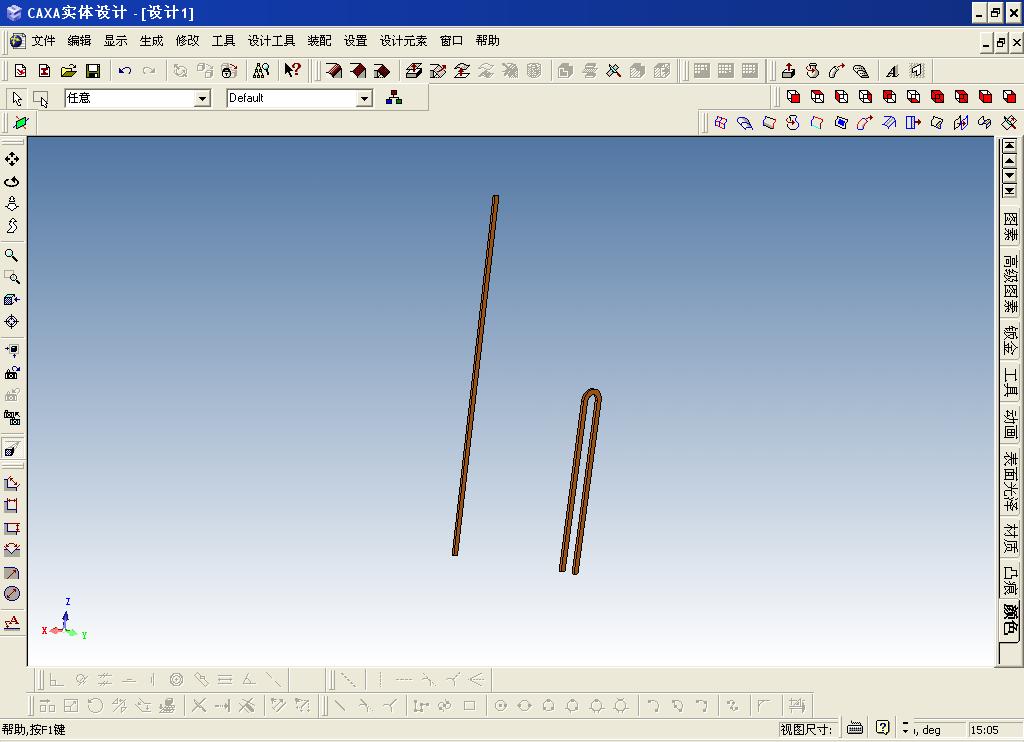
Task: Click the XYZ coordinate axis triad
Action: (65, 621)
